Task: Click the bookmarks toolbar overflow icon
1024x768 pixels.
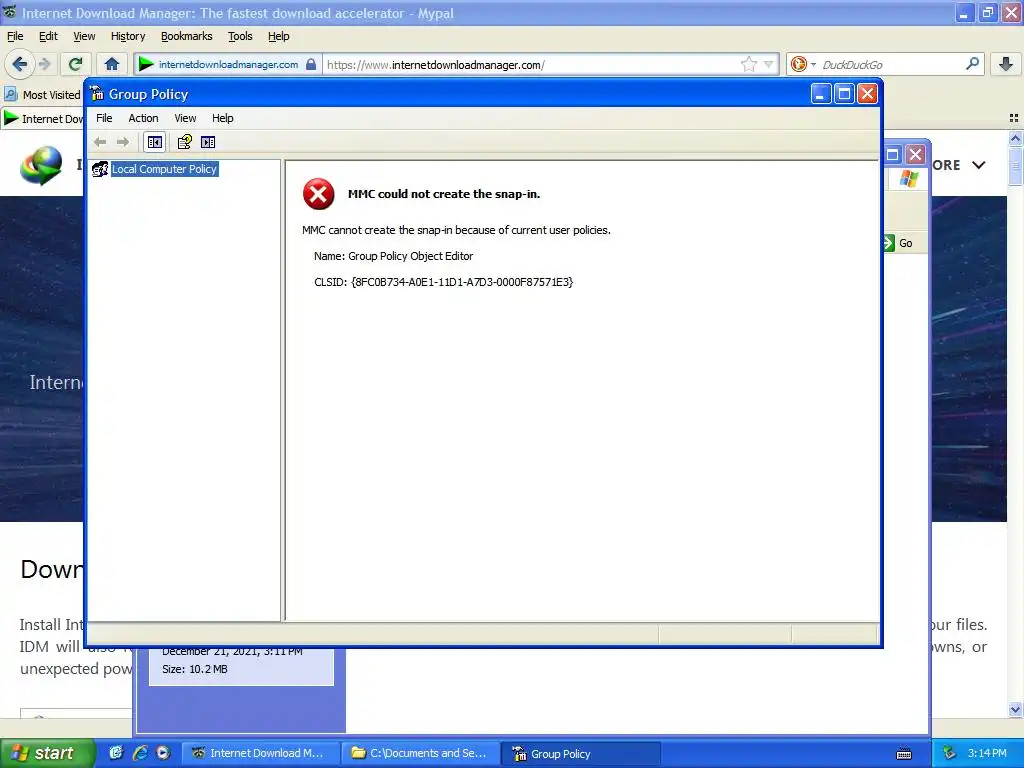Action: [x=1014, y=118]
